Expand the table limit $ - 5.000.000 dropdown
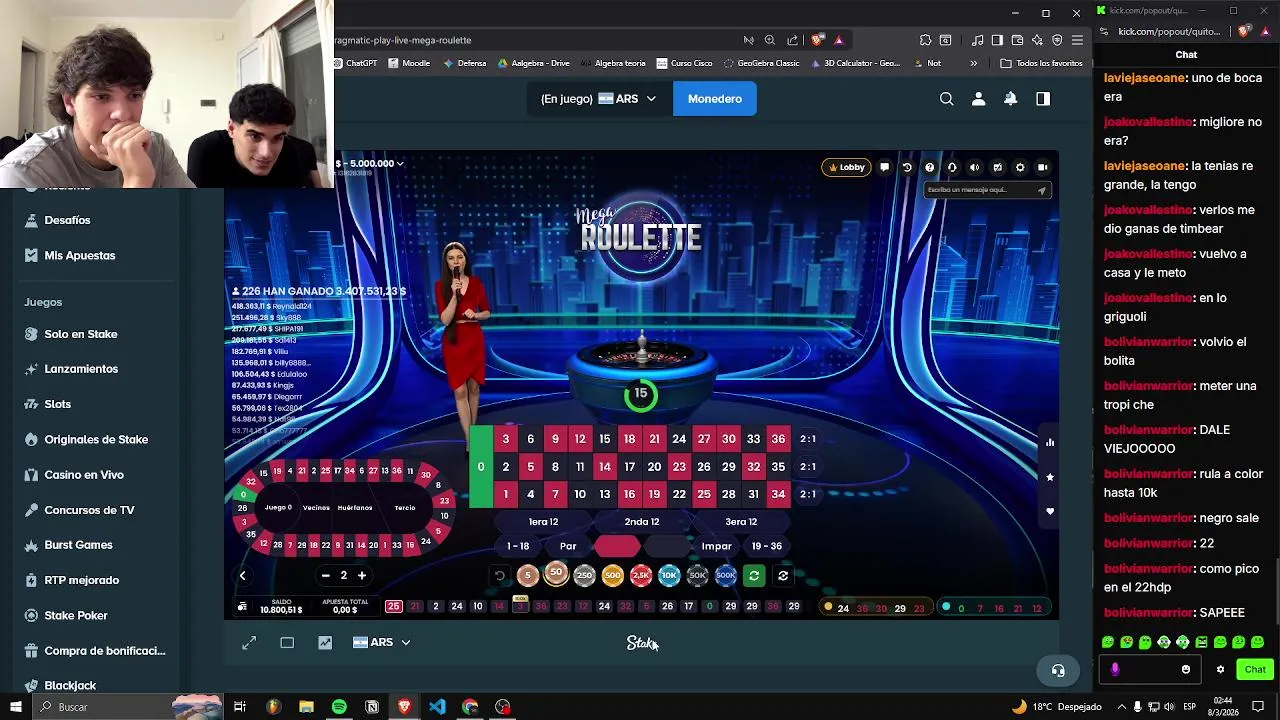Image resolution: width=1280 pixels, height=720 pixels. [370, 163]
